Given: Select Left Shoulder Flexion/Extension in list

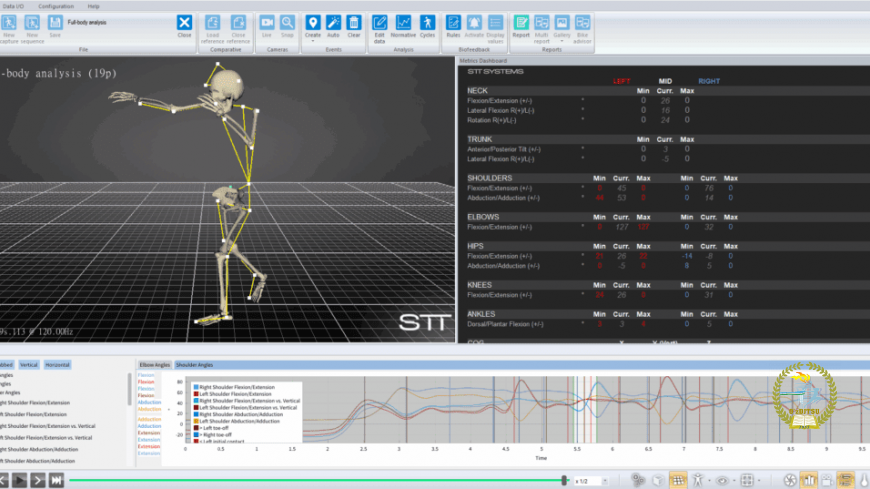Looking at the screenshot, I should tap(33, 414).
